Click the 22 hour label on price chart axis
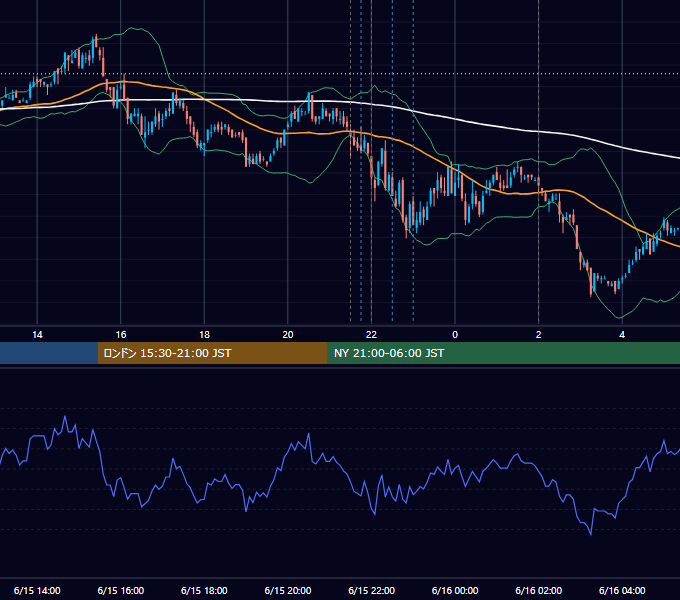Image resolution: width=680 pixels, height=600 pixels. coord(371,335)
